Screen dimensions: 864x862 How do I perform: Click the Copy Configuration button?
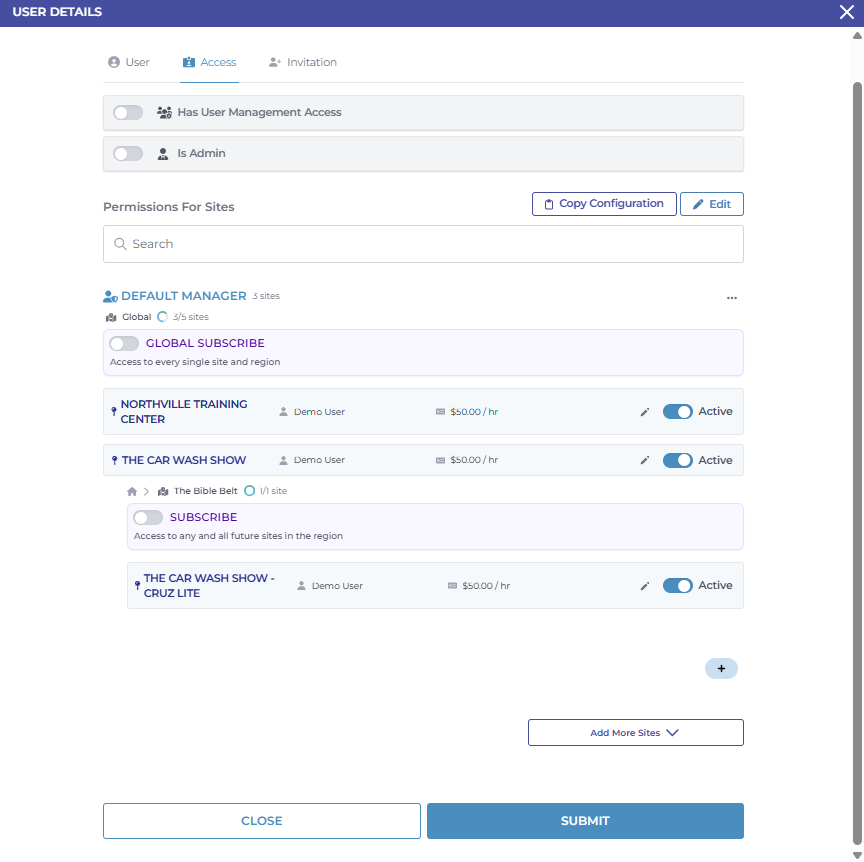(x=603, y=204)
